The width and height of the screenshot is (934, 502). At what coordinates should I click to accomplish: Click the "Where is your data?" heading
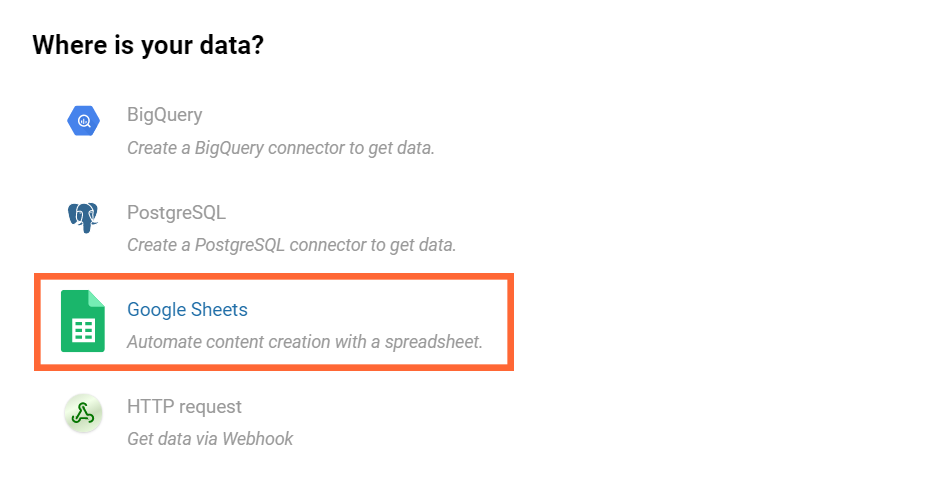point(148,45)
